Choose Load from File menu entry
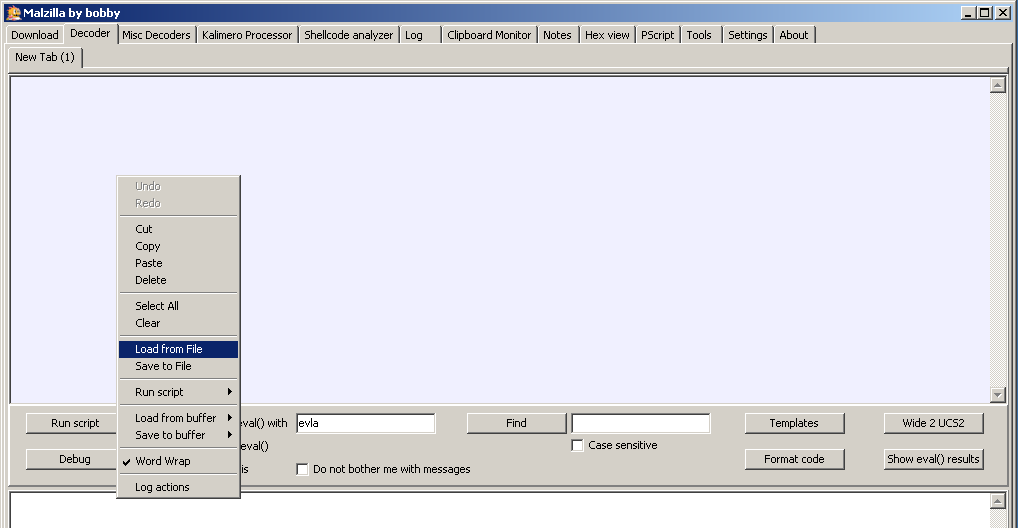The image size is (1018, 528). tap(169, 349)
